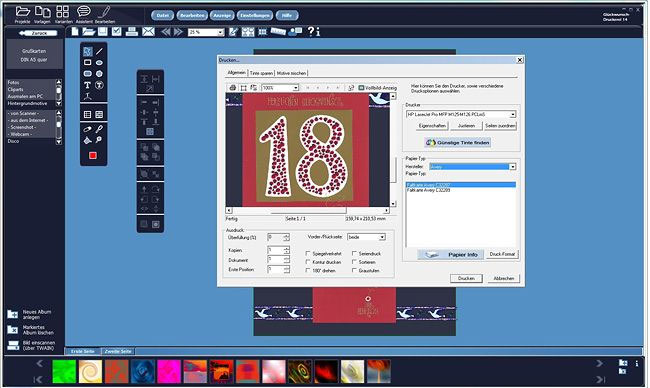The image size is (650, 388).
Task: Click the Assistent speech bubble icon
Action: pyautogui.click(x=84, y=11)
